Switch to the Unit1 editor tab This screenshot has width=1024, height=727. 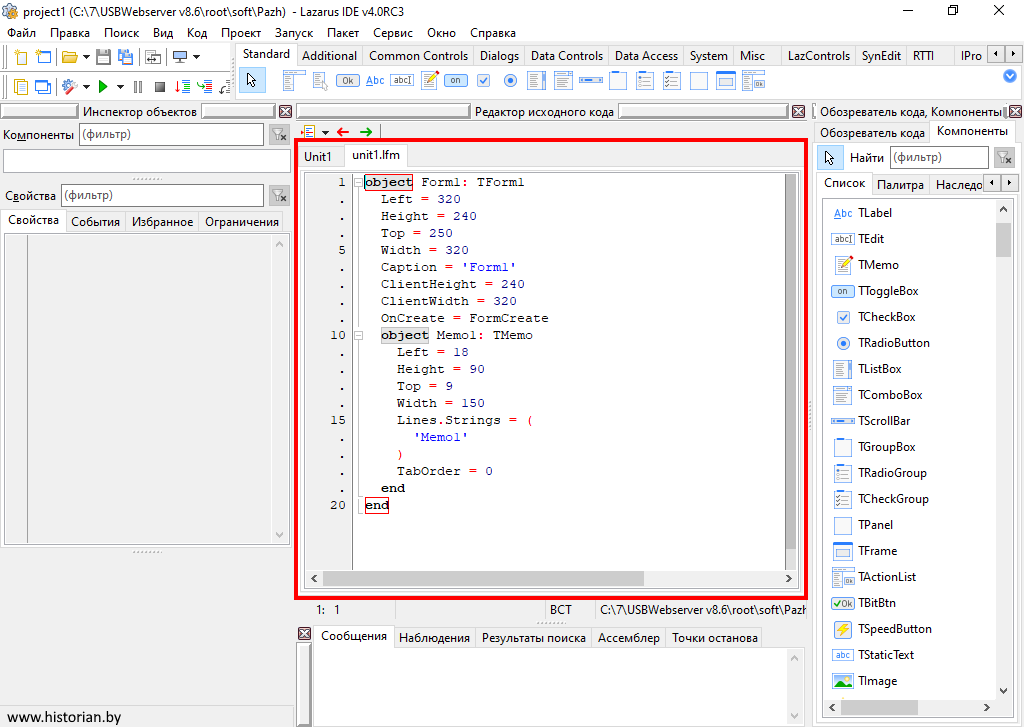[318, 156]
